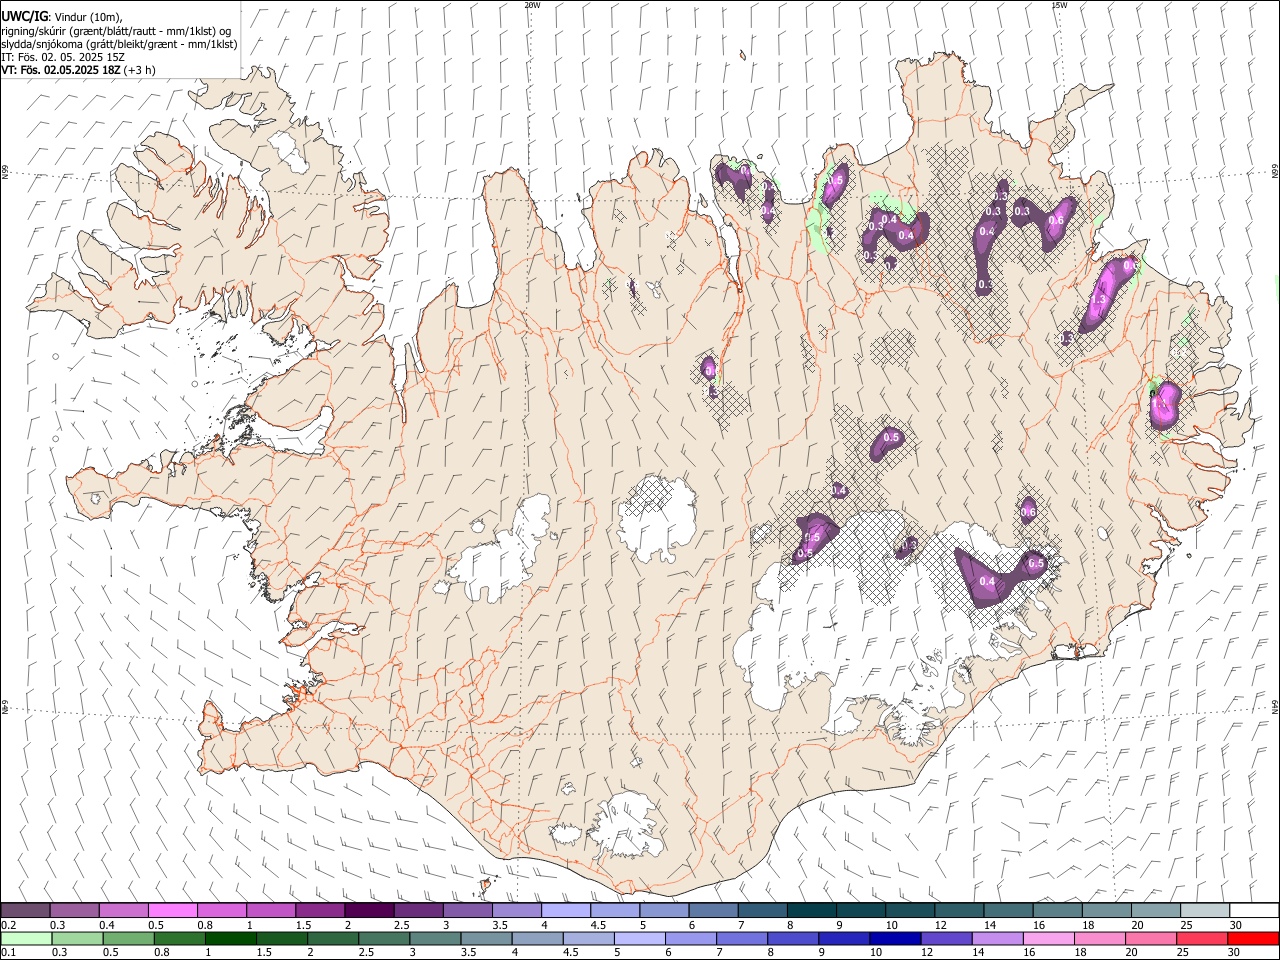Select the grey-teal 16–18 snow-scale swatch
This screenshot has width=1280, height=960.
[x=1057, y=910]
